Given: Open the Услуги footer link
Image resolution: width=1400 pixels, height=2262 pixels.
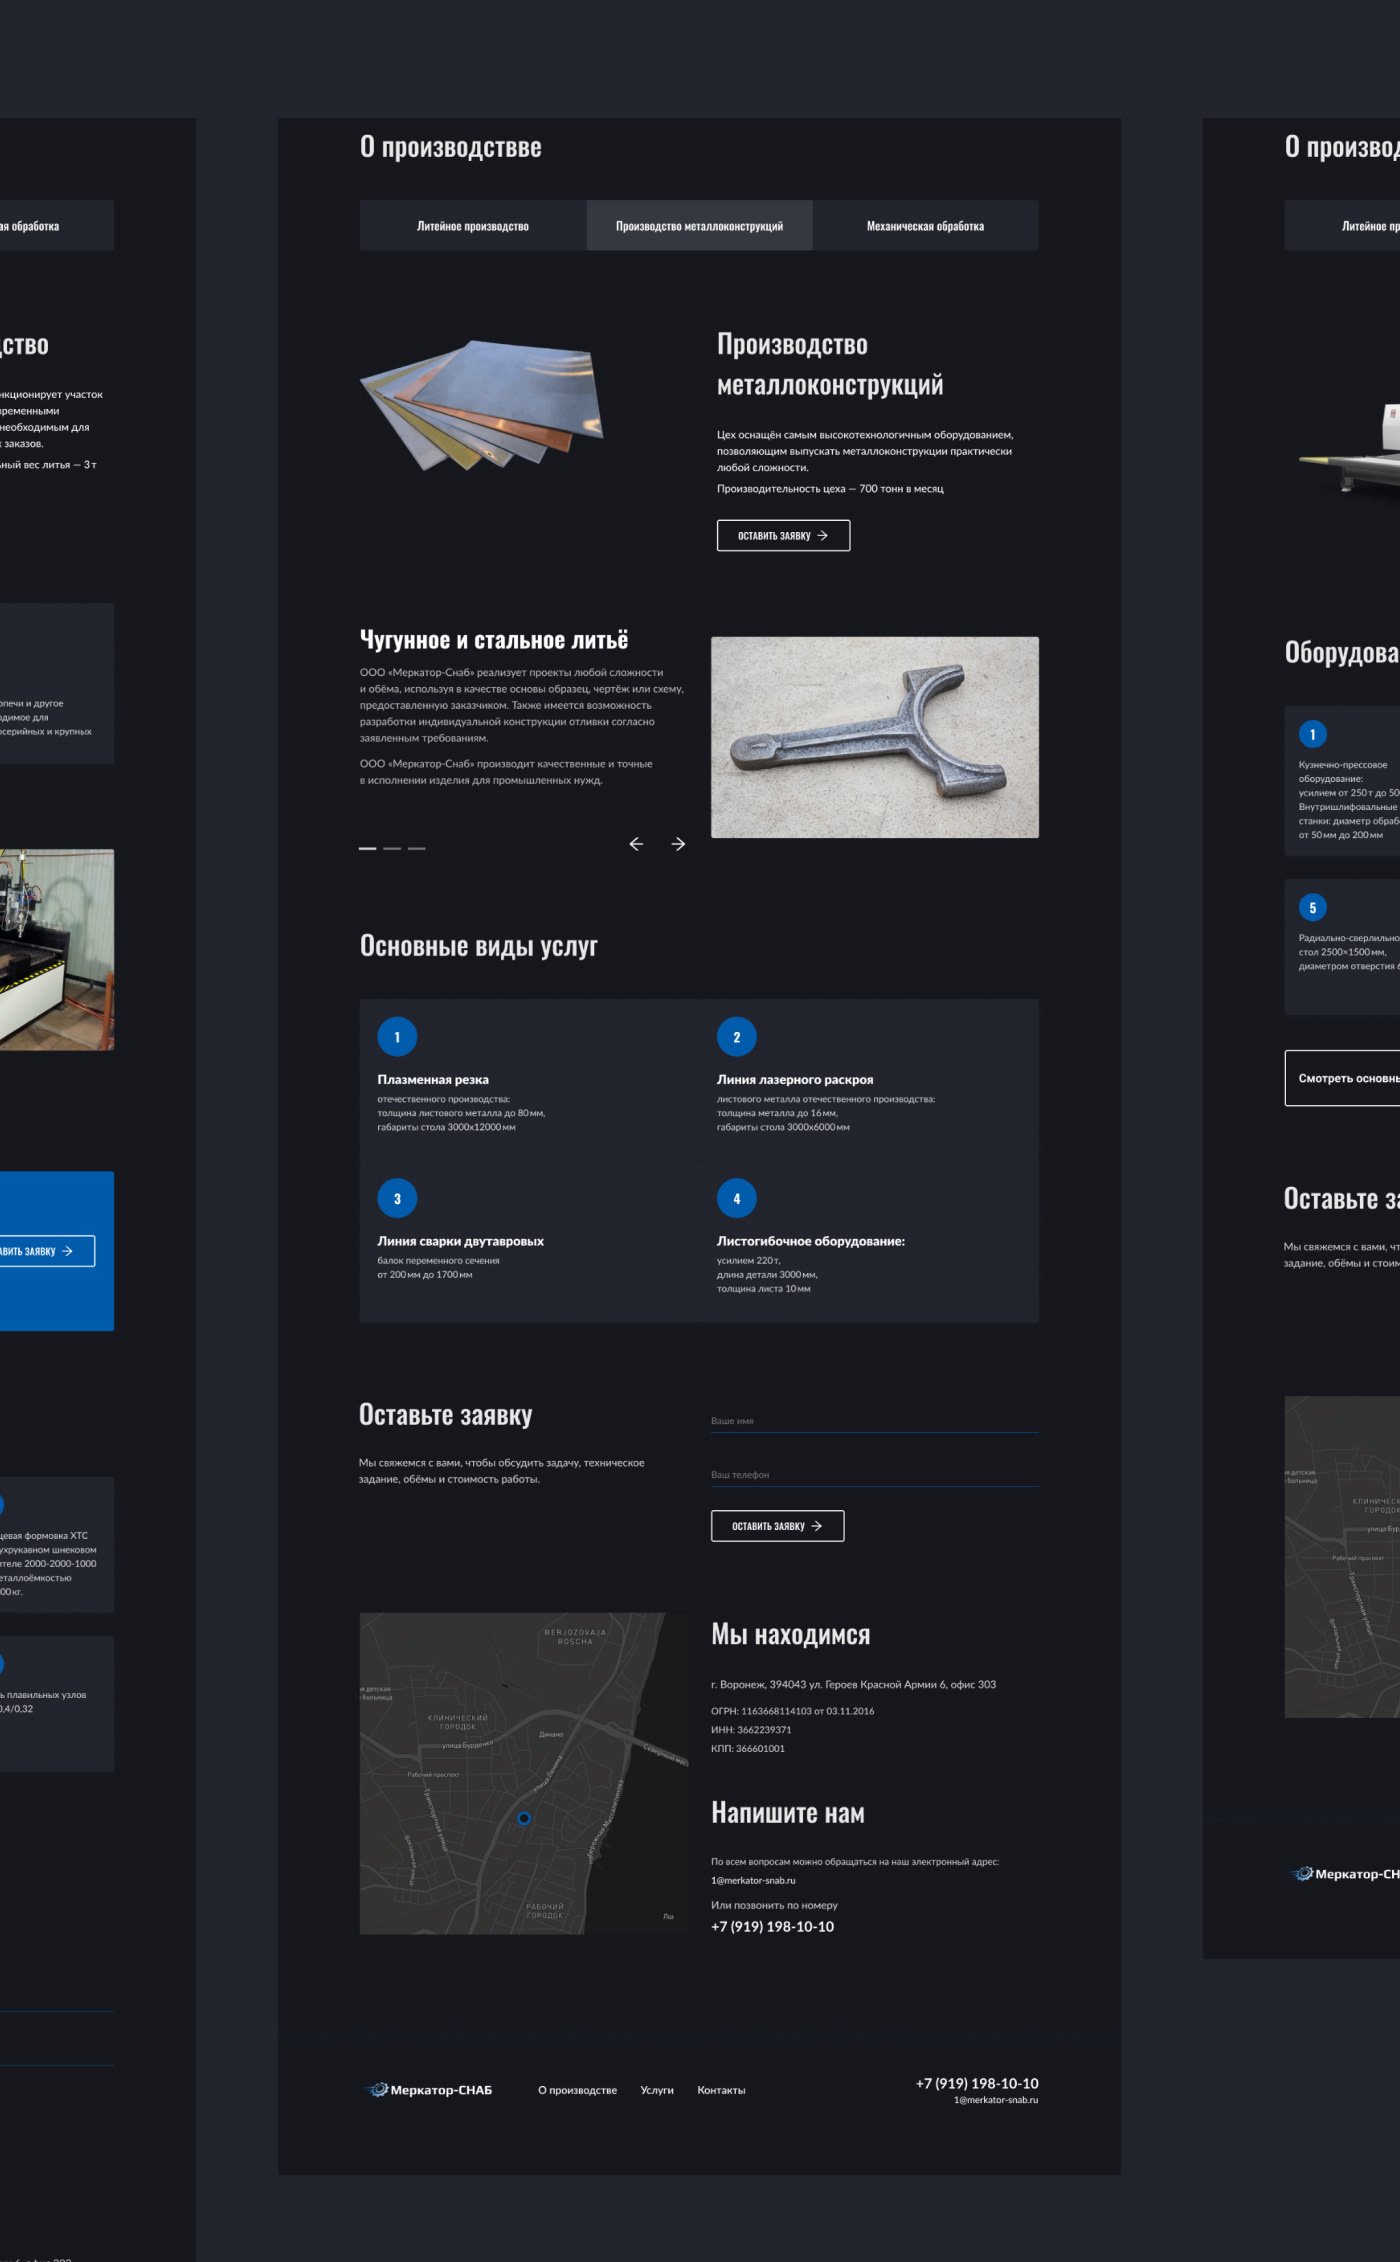Looking at the screenshot, I should click(x=657, y=2090).
